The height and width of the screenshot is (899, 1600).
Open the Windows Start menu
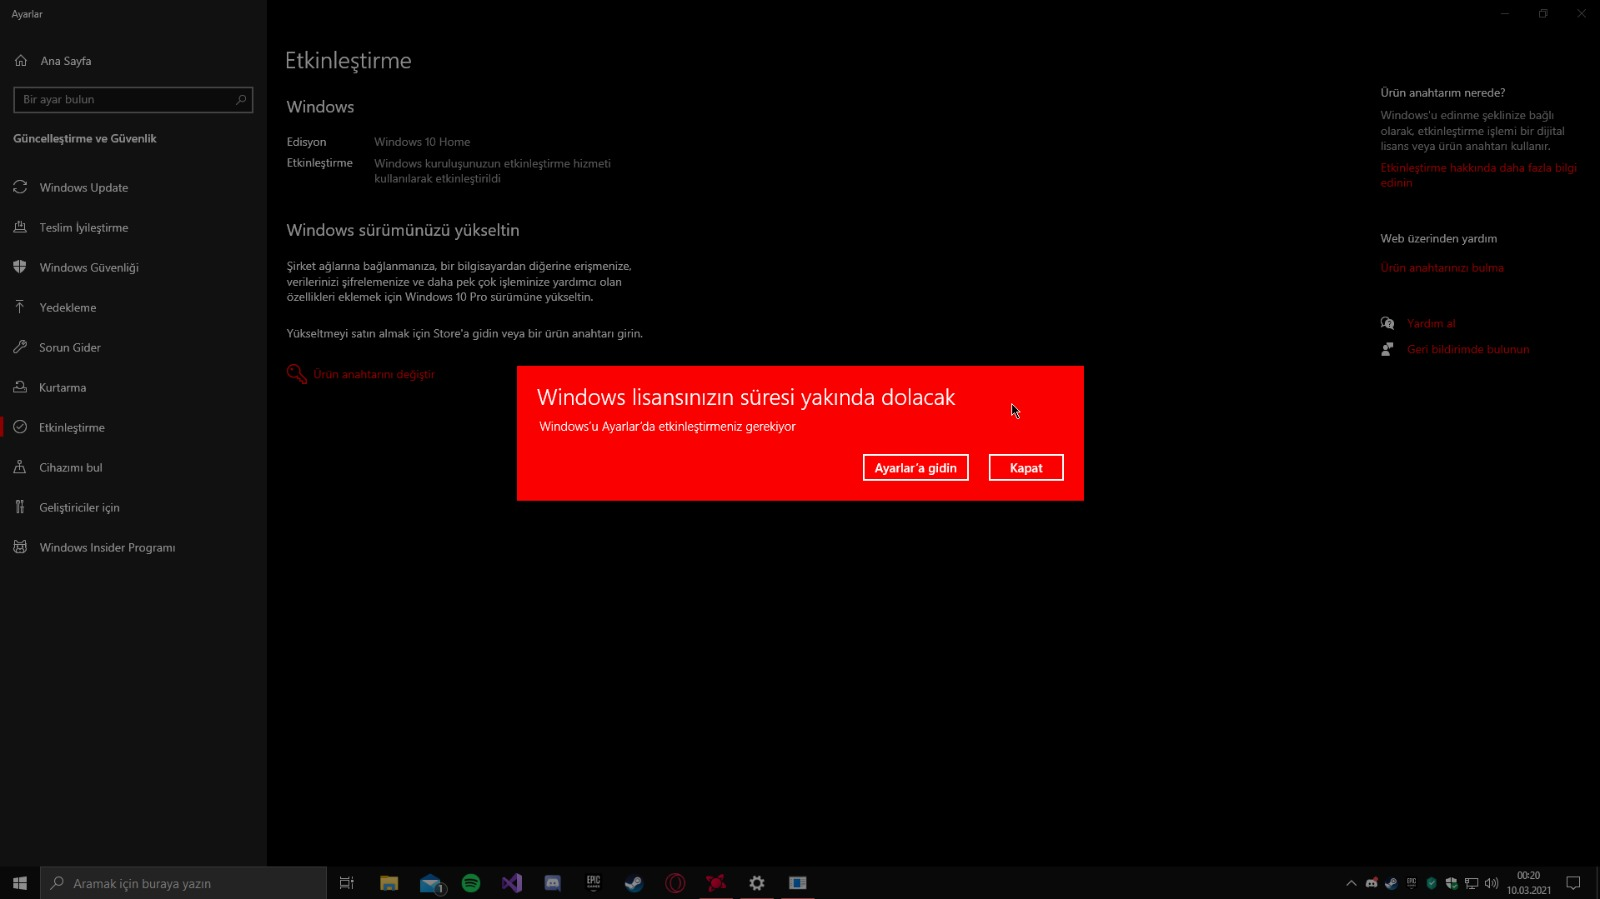pyautogui.click(x=20, y=883)
